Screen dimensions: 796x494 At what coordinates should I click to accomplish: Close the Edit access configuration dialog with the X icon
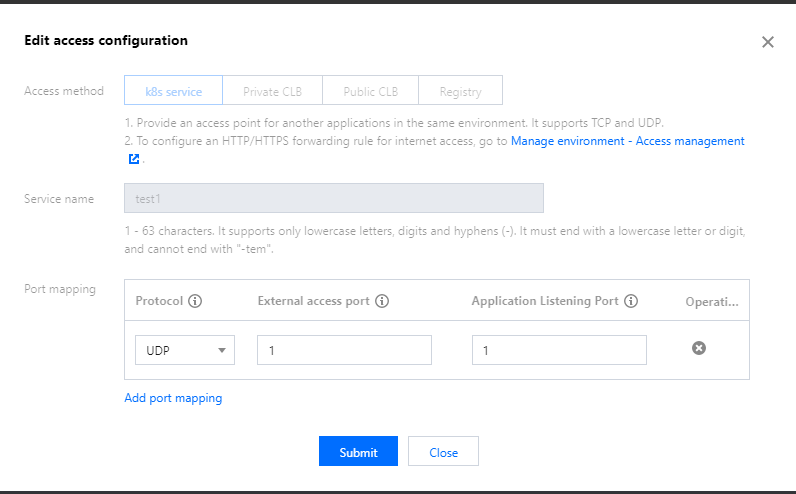(x=767, y=42)
